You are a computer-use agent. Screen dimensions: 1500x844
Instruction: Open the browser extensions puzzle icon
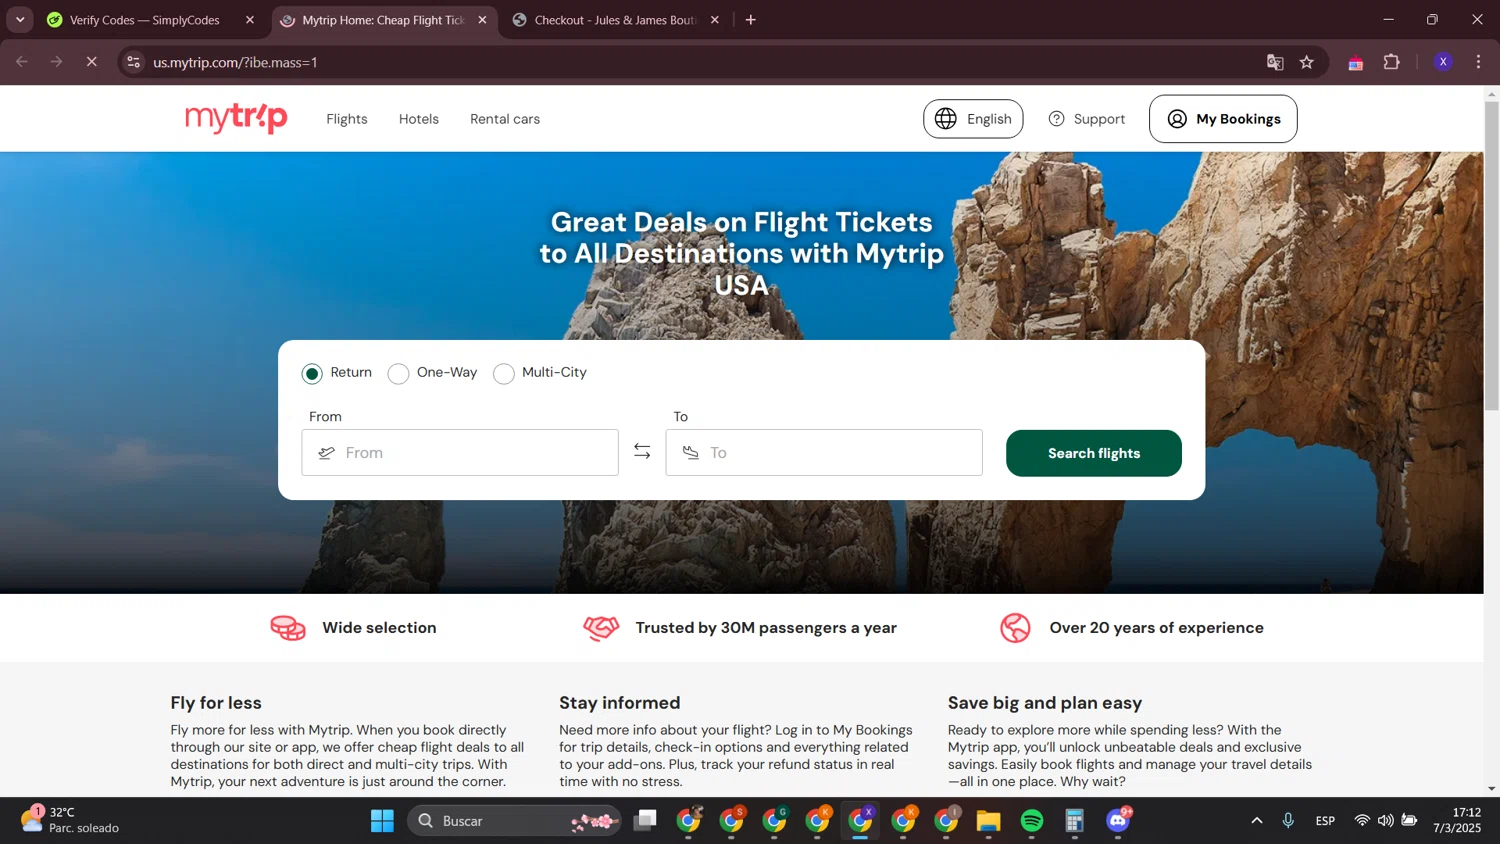1391,62
